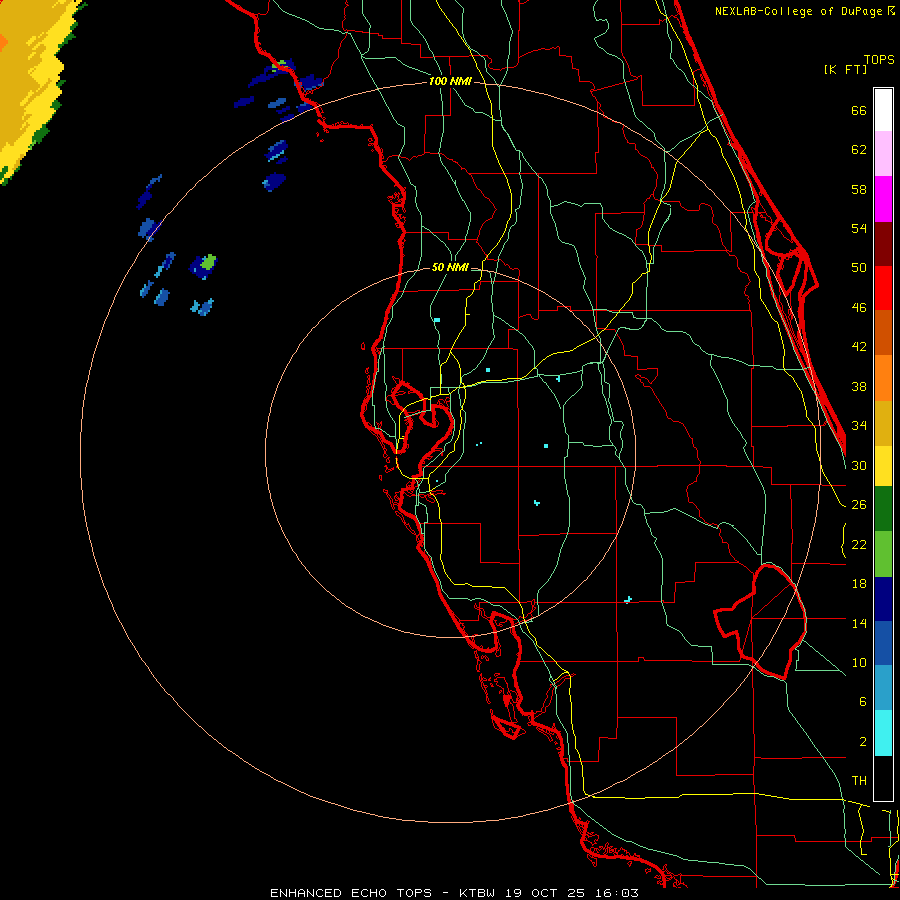Click the 58 legend value
The width and height of the screenshot is (900, 900).
point(859,189)
